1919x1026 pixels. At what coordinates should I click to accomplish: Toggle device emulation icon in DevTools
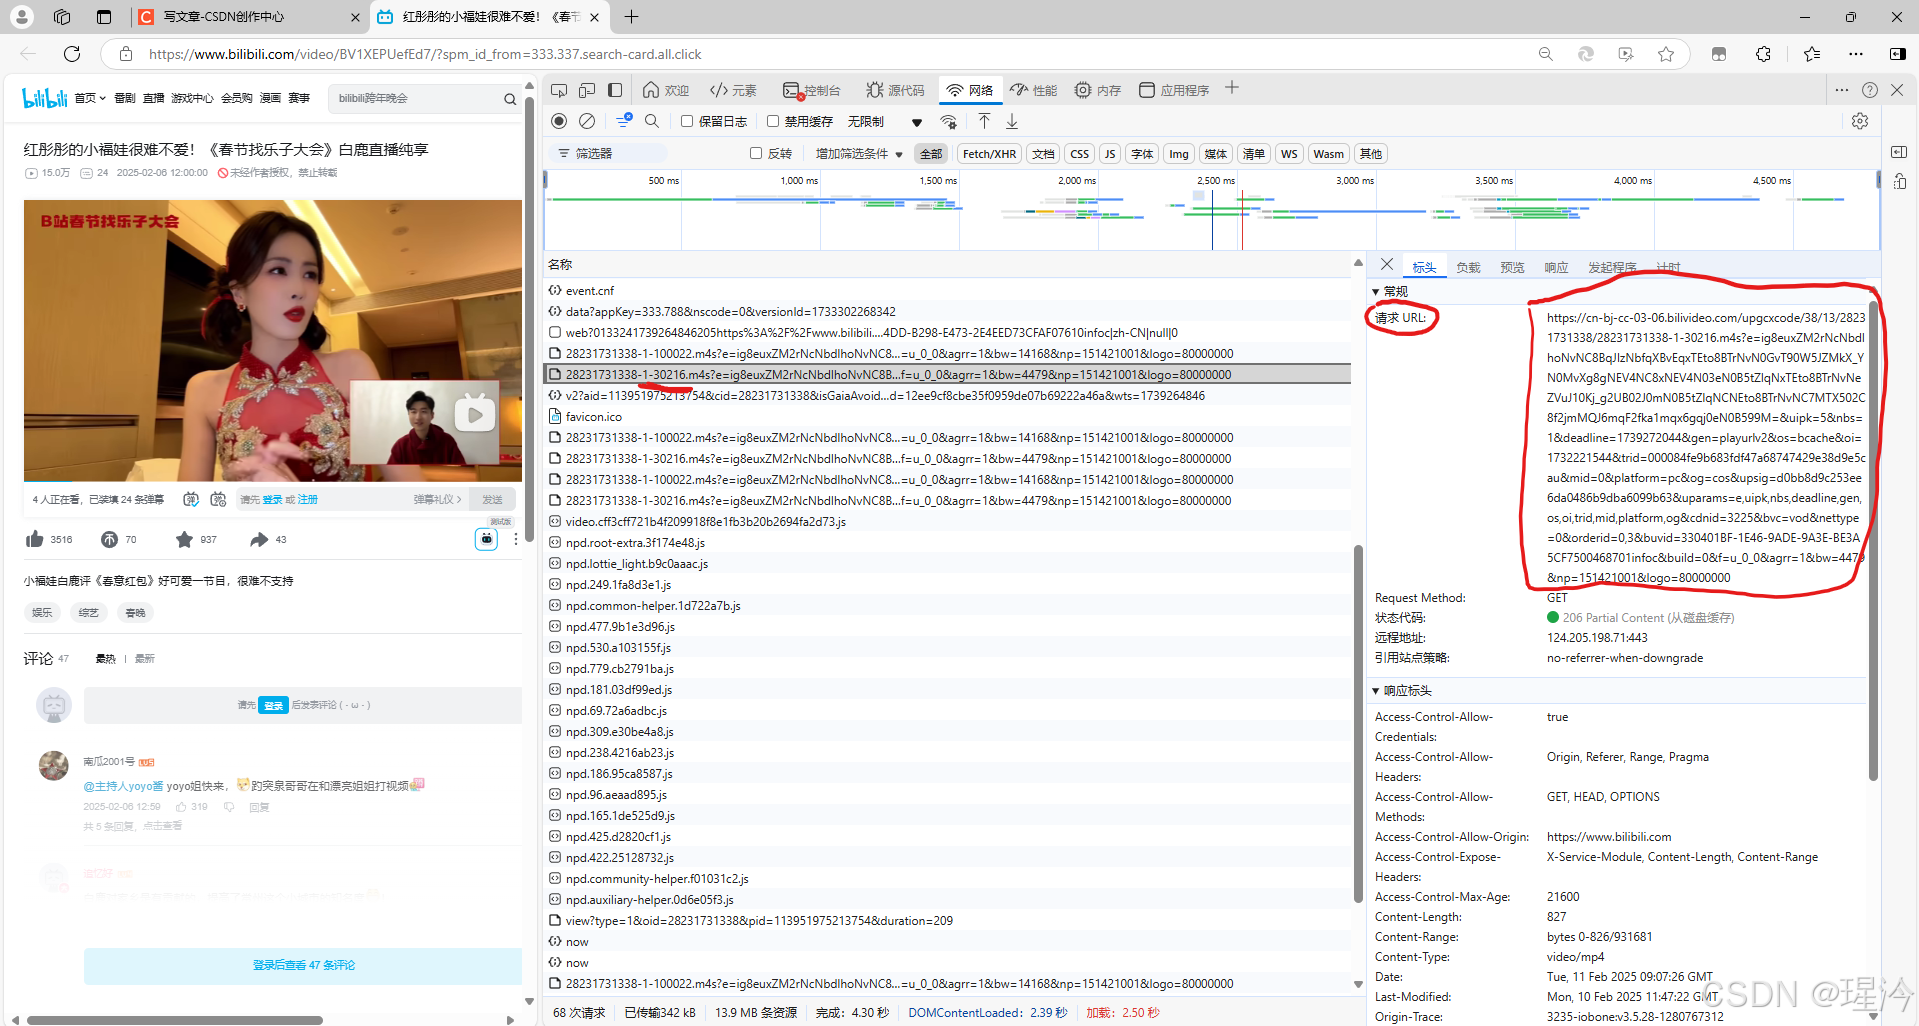587,90
